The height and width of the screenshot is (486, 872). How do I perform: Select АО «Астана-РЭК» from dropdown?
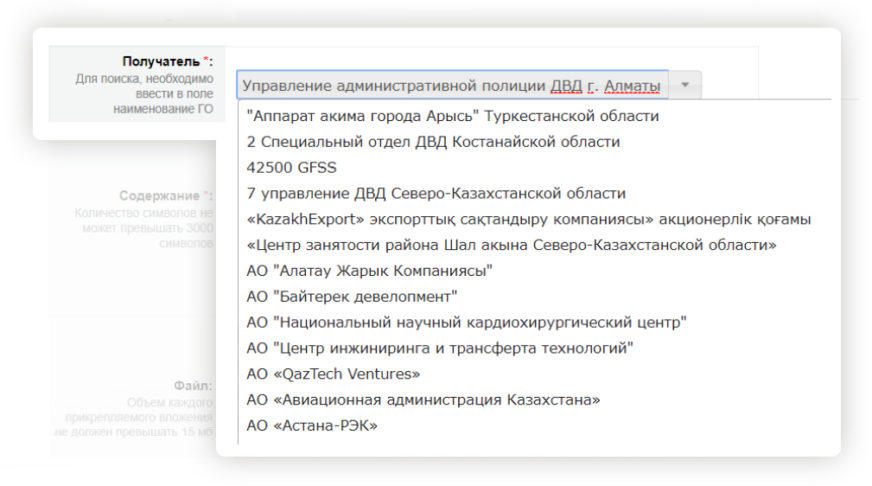coord(311,426)
